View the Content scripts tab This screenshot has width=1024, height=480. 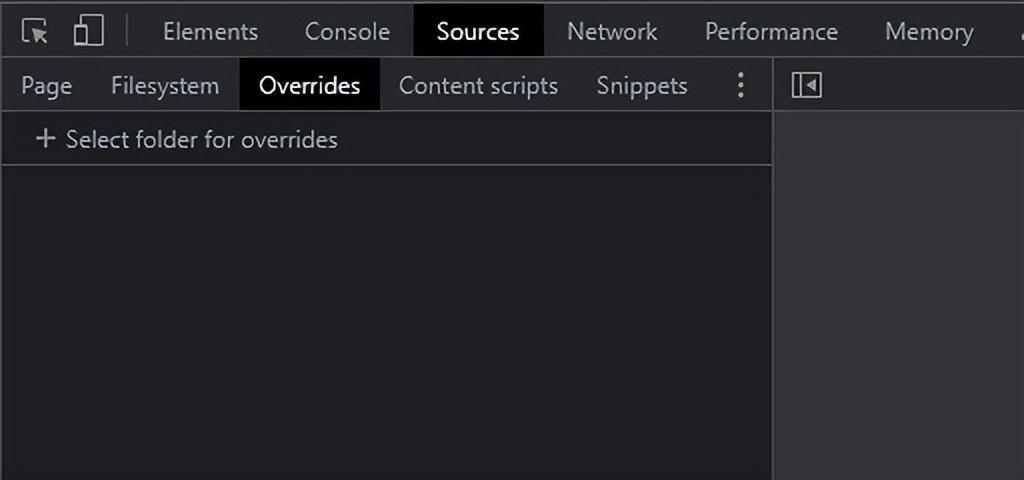click(479, 86)
